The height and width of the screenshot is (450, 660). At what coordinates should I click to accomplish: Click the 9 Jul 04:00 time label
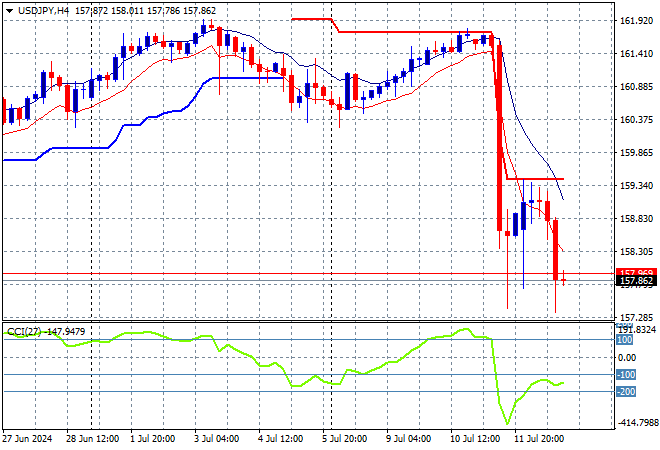(x=408, y=439)
